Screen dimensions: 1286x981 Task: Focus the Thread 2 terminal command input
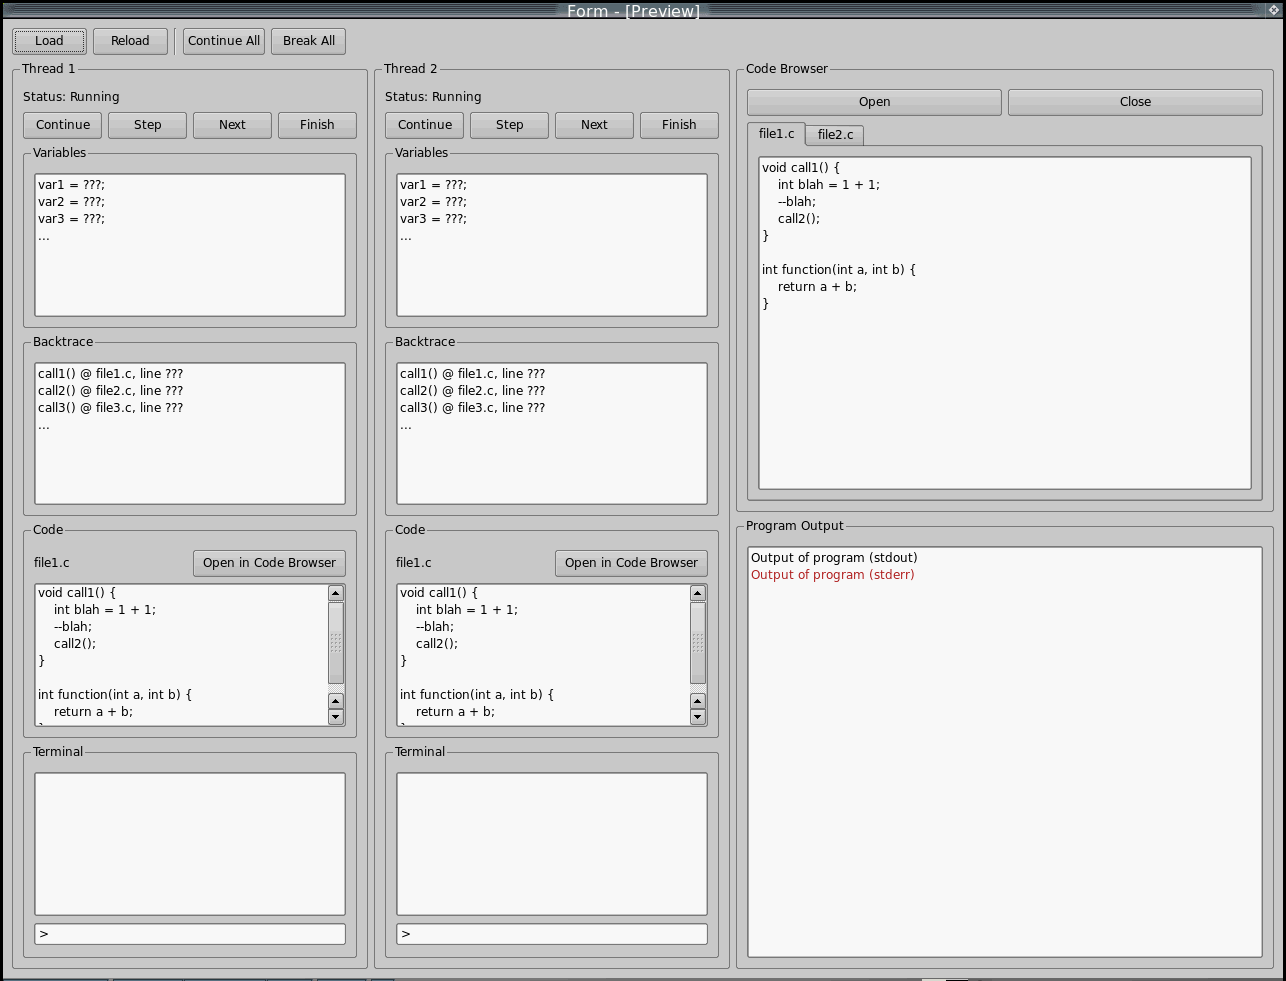pos(552,934)
